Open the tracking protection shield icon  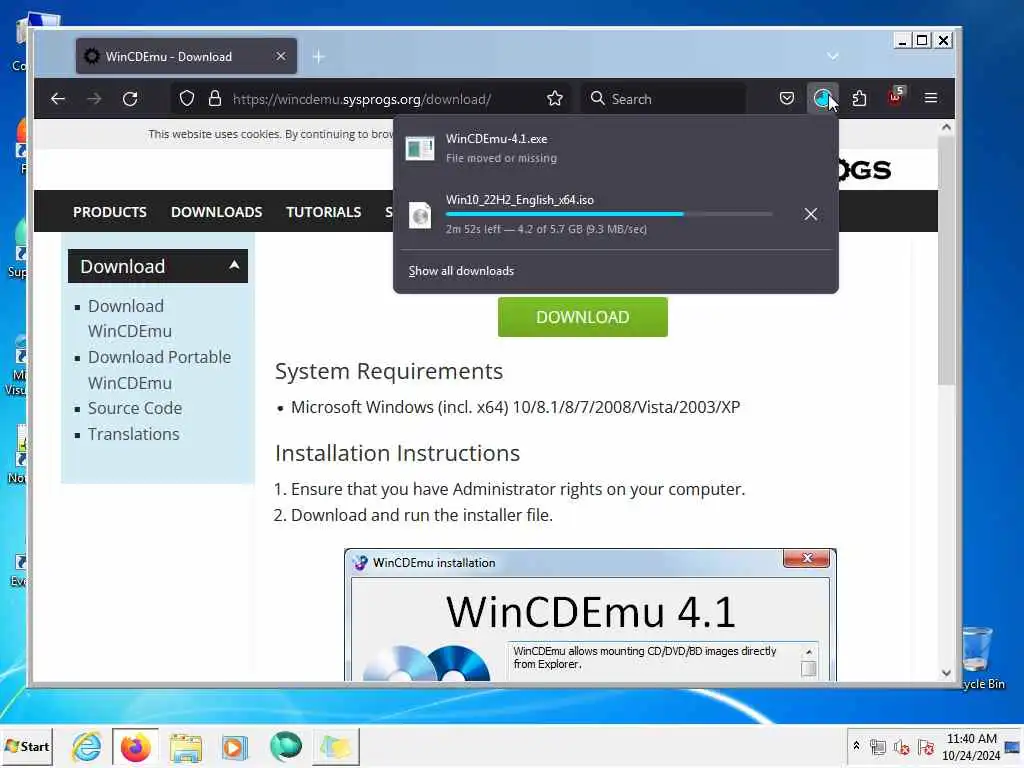[x=187, y=99]
